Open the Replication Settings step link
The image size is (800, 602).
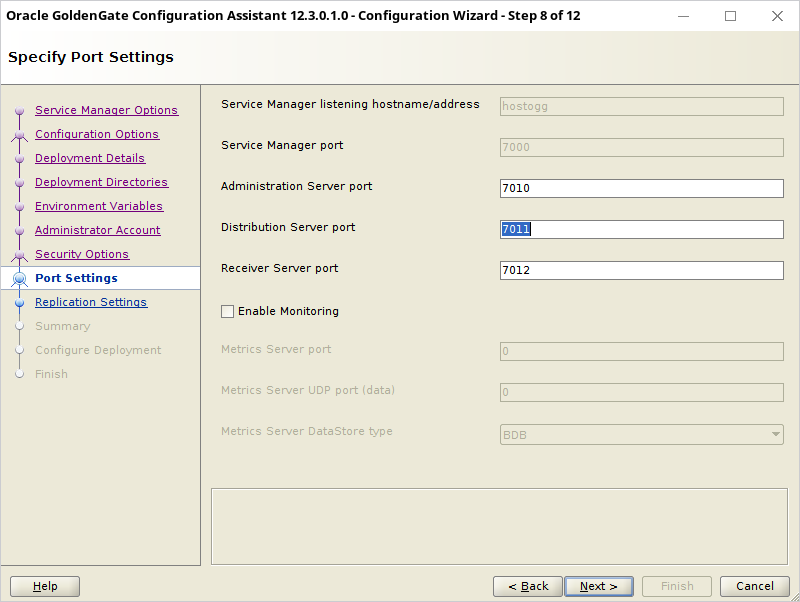click(91, 302)
